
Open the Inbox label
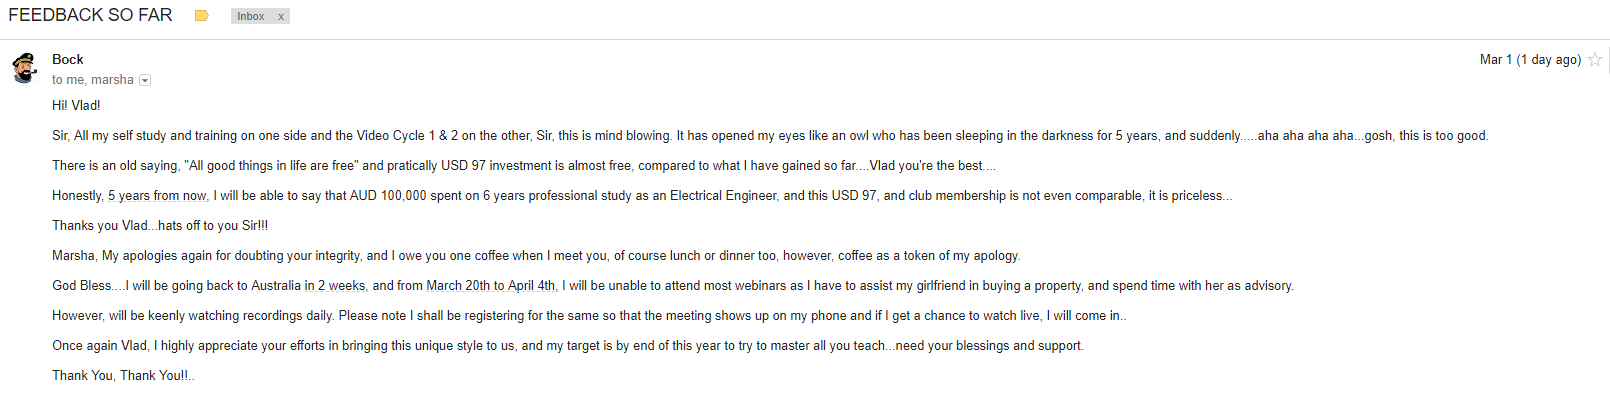tap(251, 16)
